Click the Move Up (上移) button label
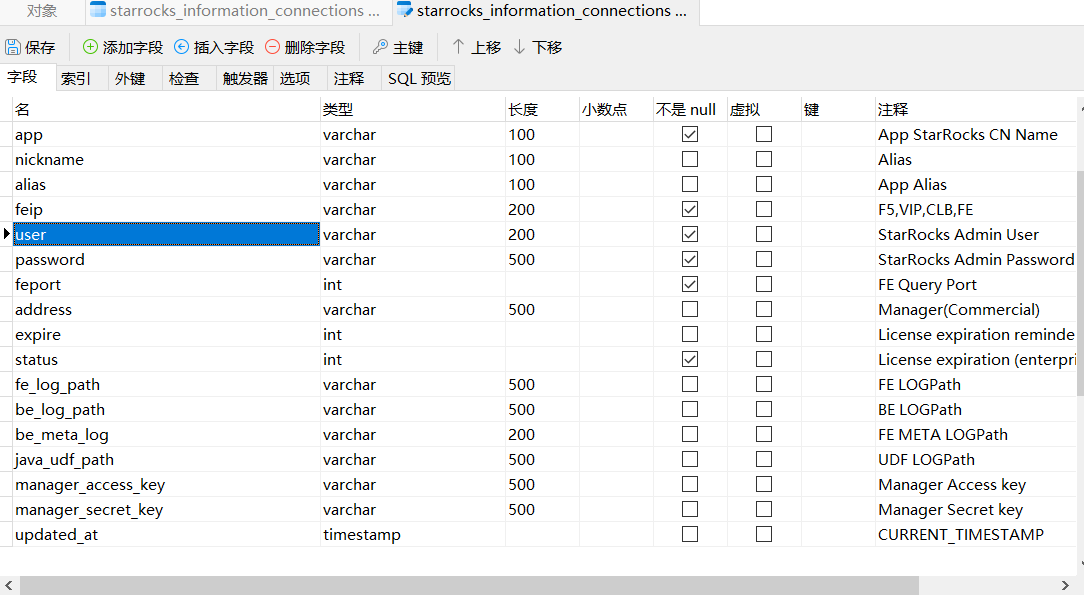 click(x=486, y=48)
